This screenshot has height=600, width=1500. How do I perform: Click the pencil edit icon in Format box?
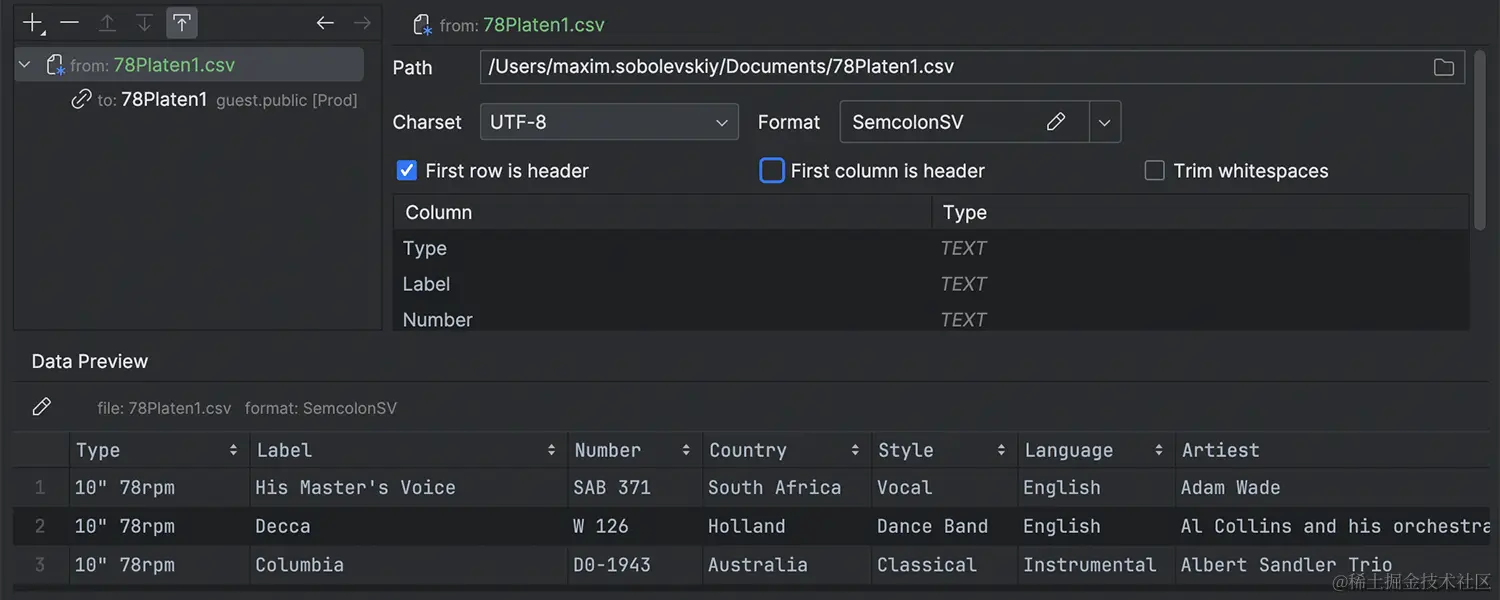tap(1056, 122)
